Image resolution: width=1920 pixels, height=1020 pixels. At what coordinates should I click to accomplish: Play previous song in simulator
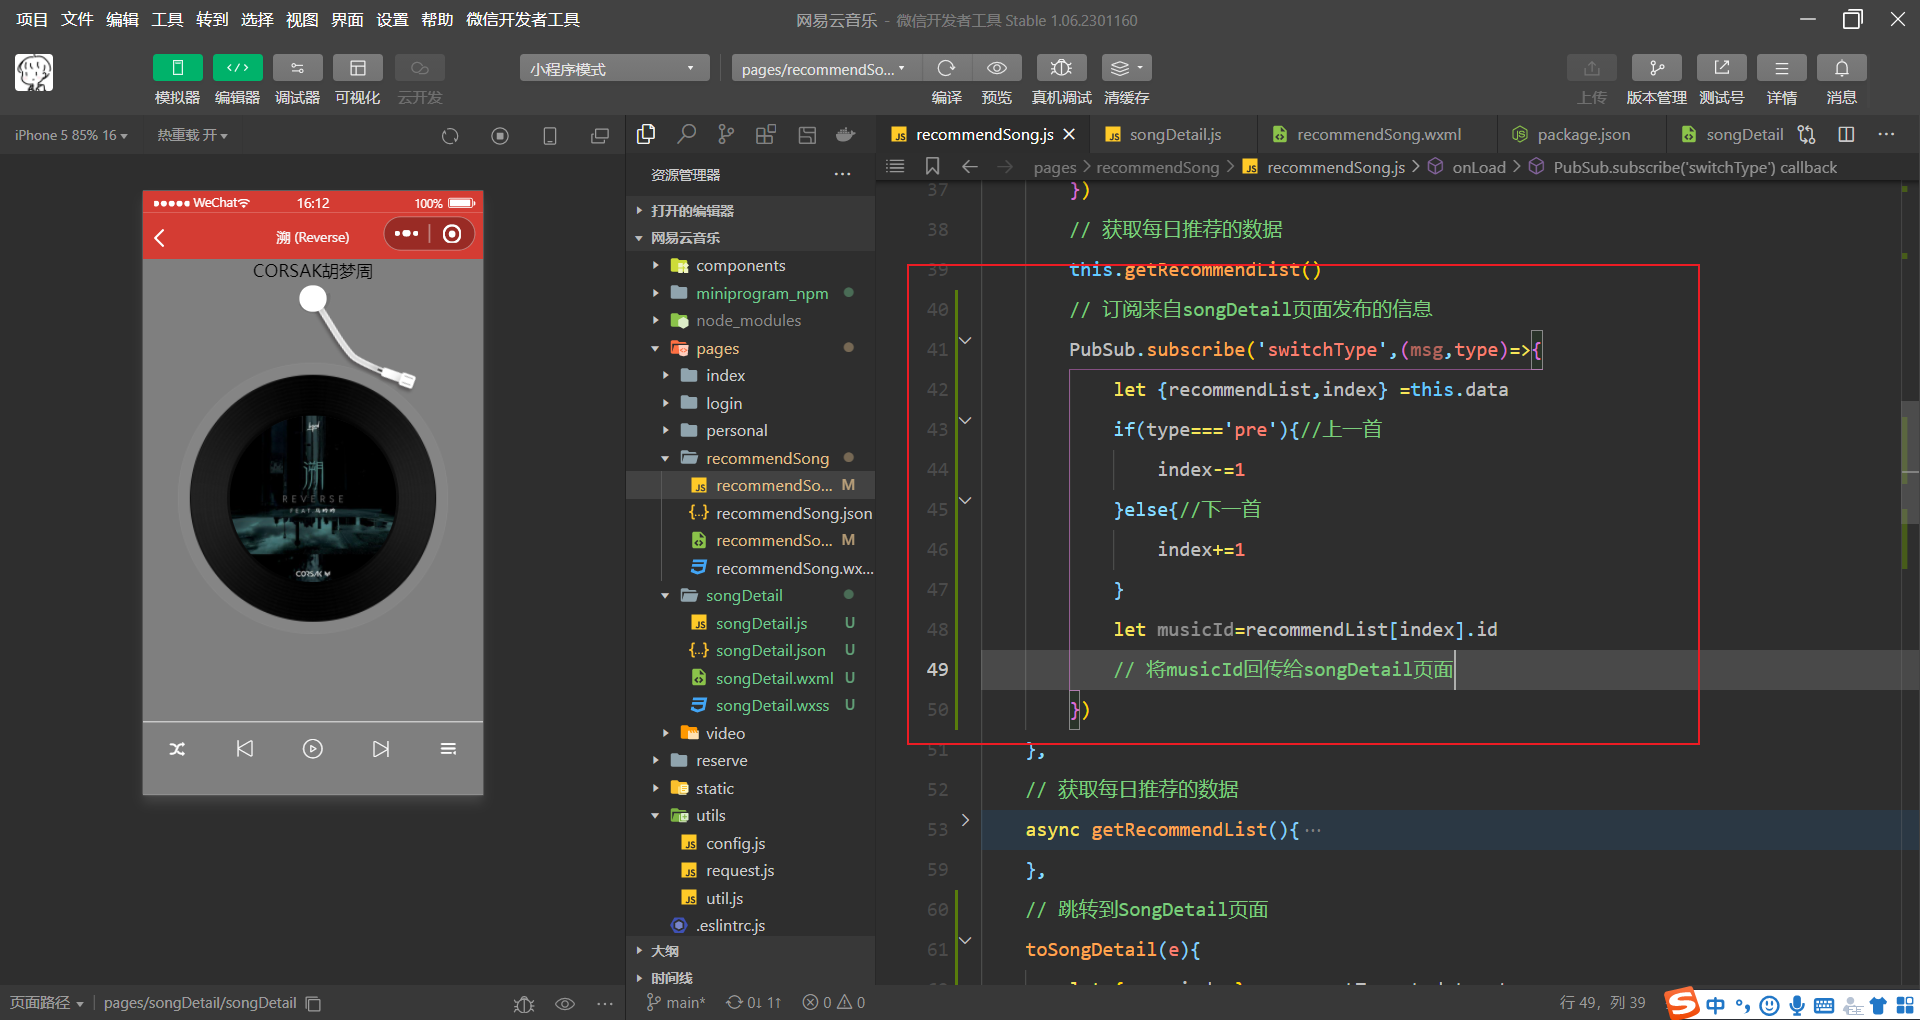pyautogui.click(x=245, y=749)
